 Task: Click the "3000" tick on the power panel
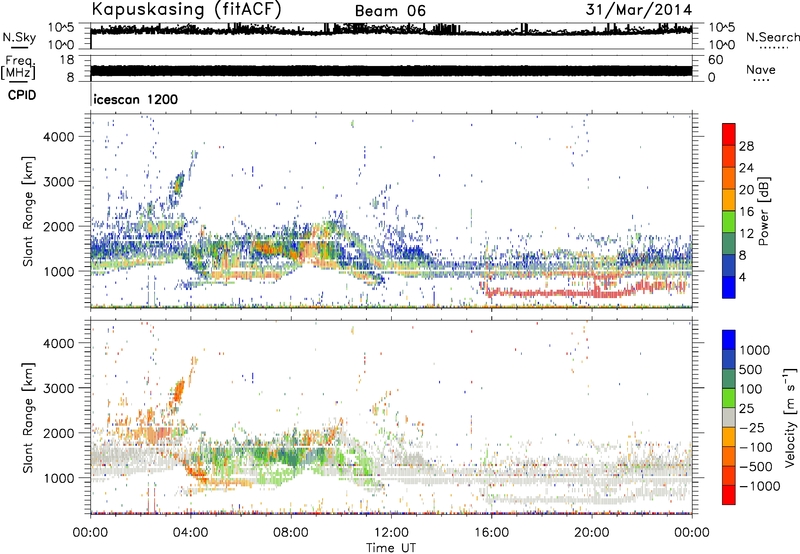(59, 182)
